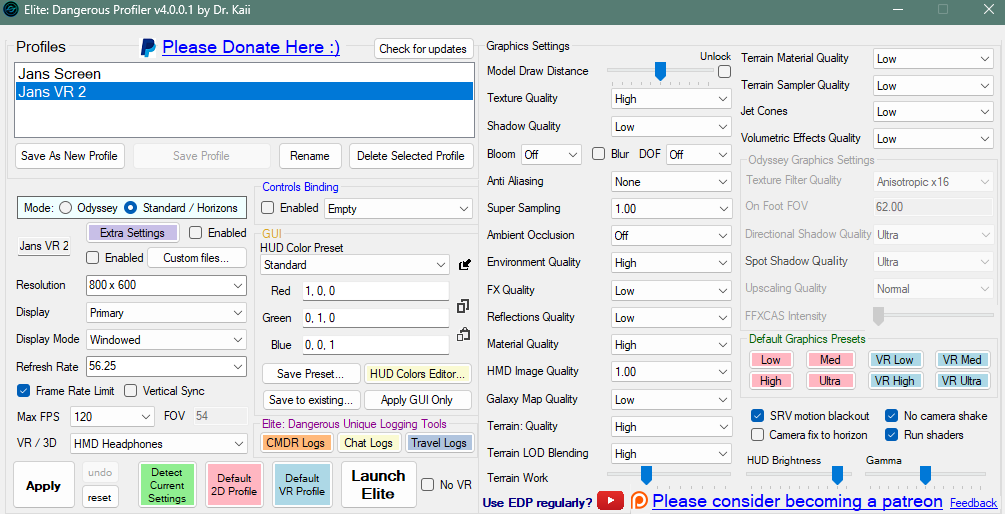Check the No VR box
The image size is (1005, 514).
pyautogui.click(x=428, y=485)
